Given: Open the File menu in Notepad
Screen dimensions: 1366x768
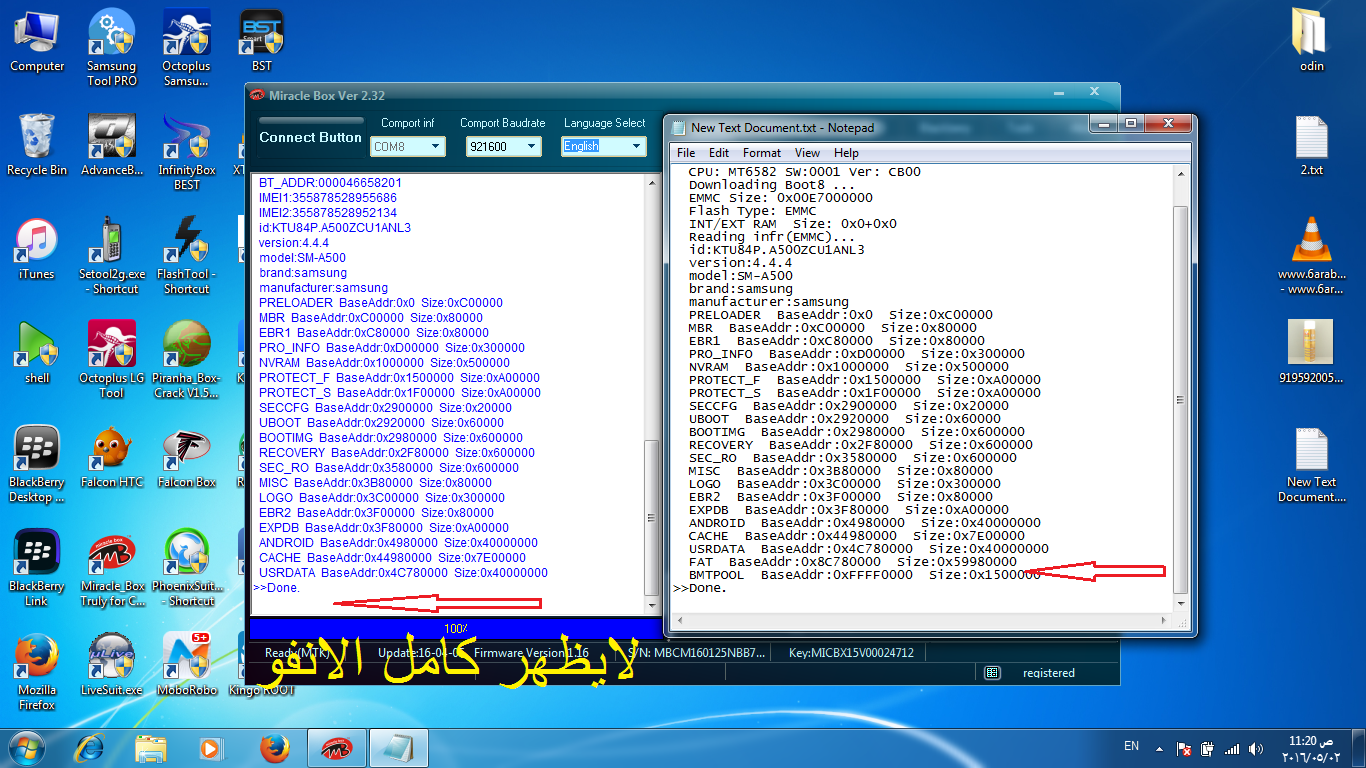Looking at the screenshot, I should [x=686, y=153].
